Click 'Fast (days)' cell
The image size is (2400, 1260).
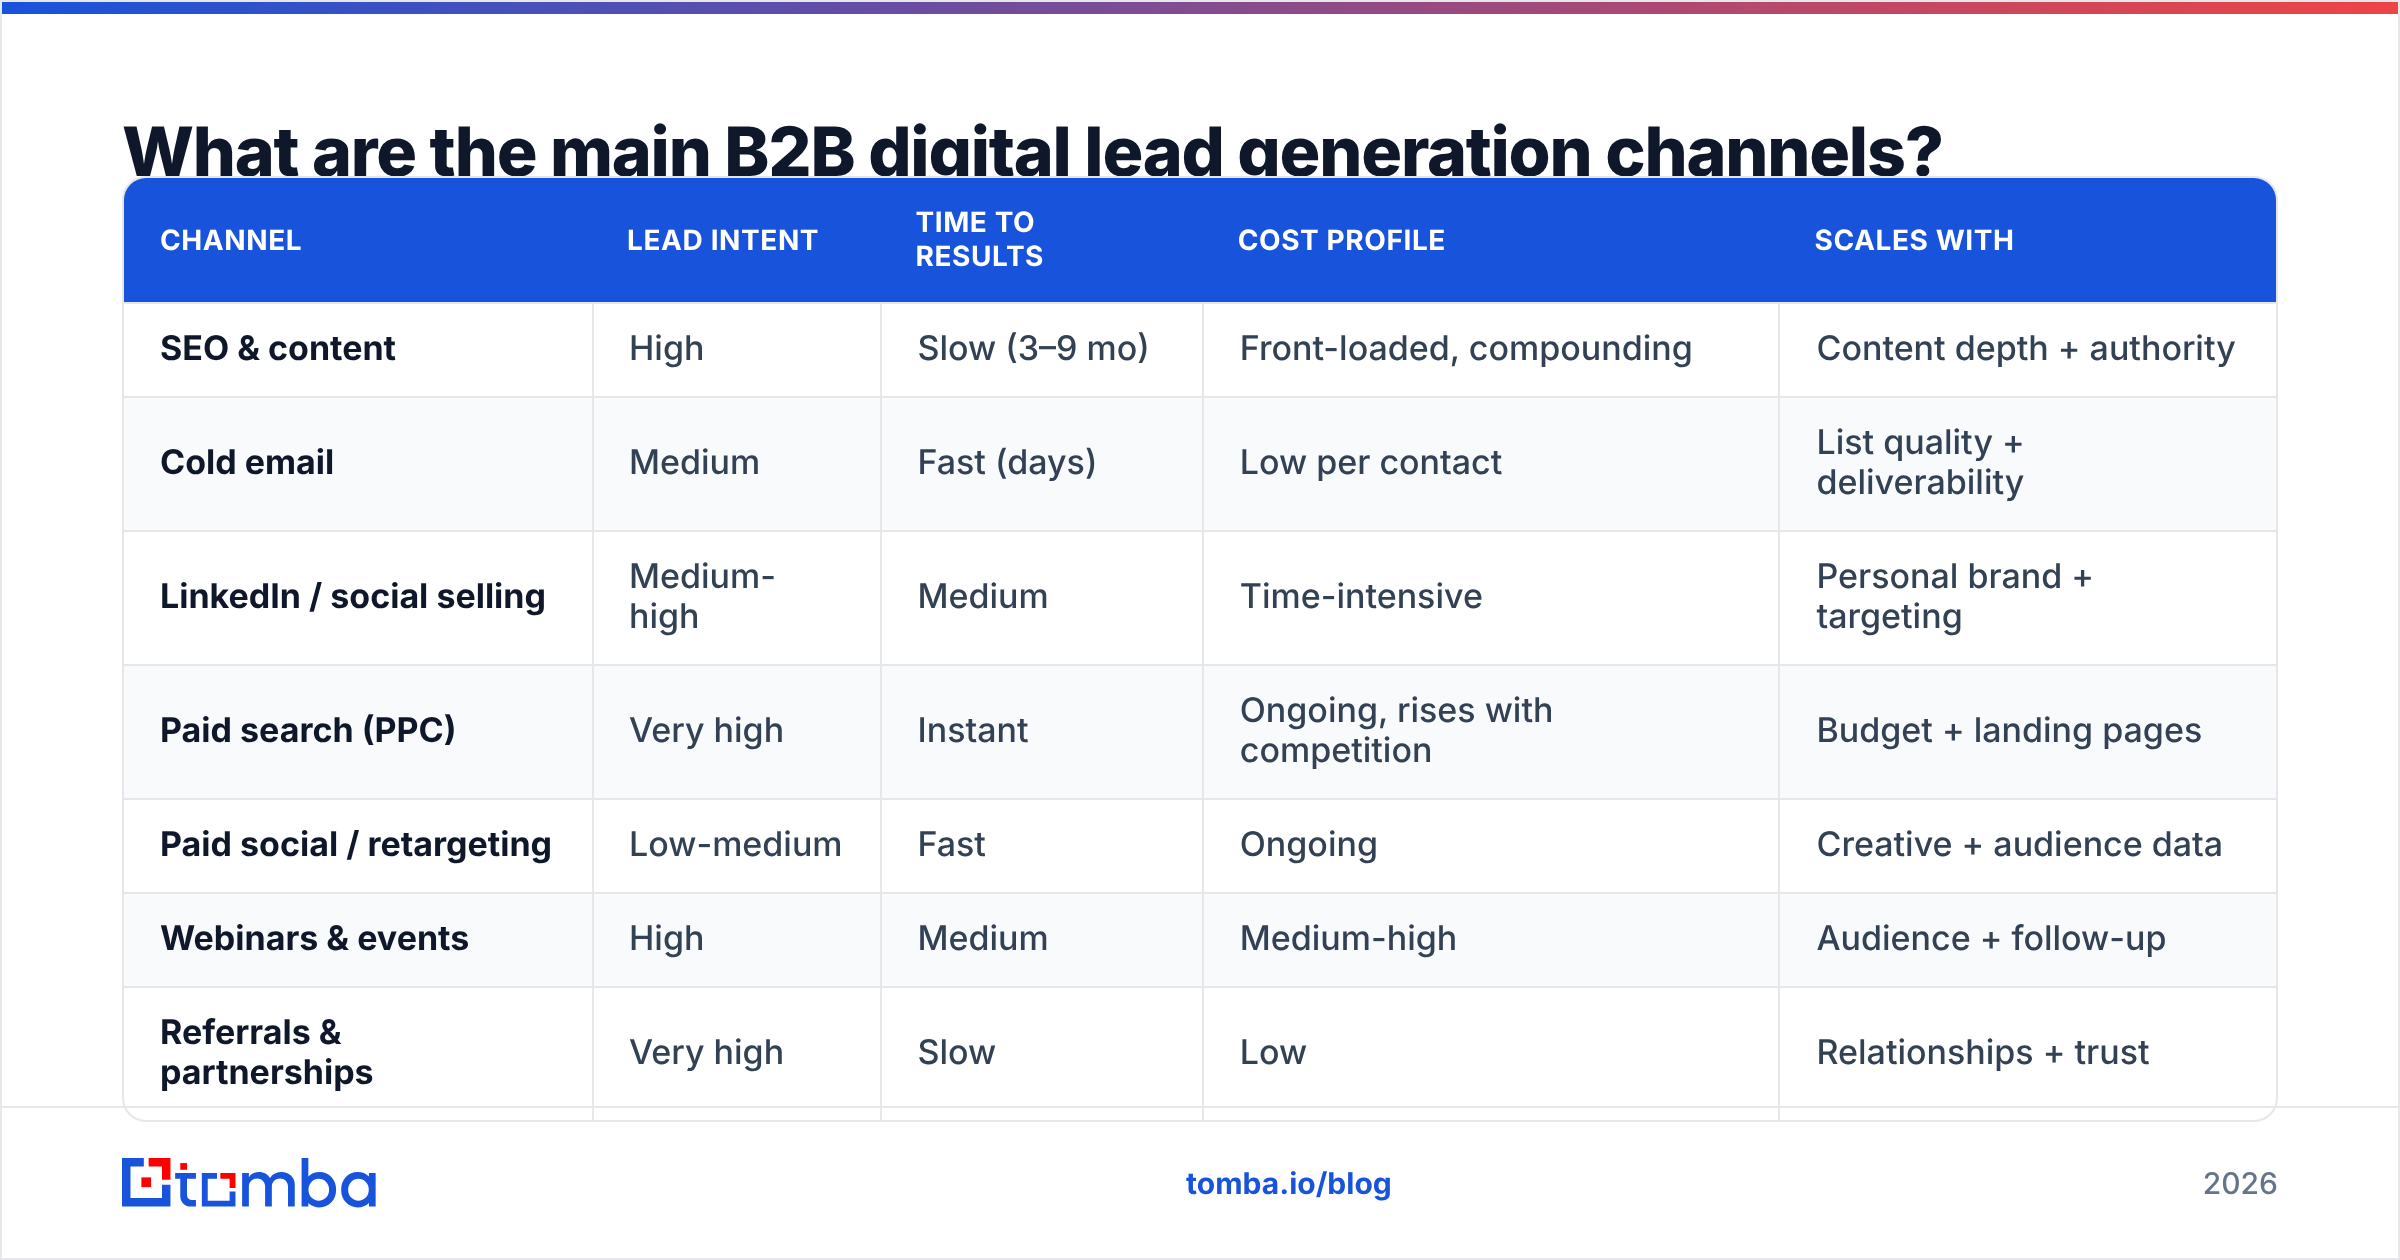[1007, 462]
